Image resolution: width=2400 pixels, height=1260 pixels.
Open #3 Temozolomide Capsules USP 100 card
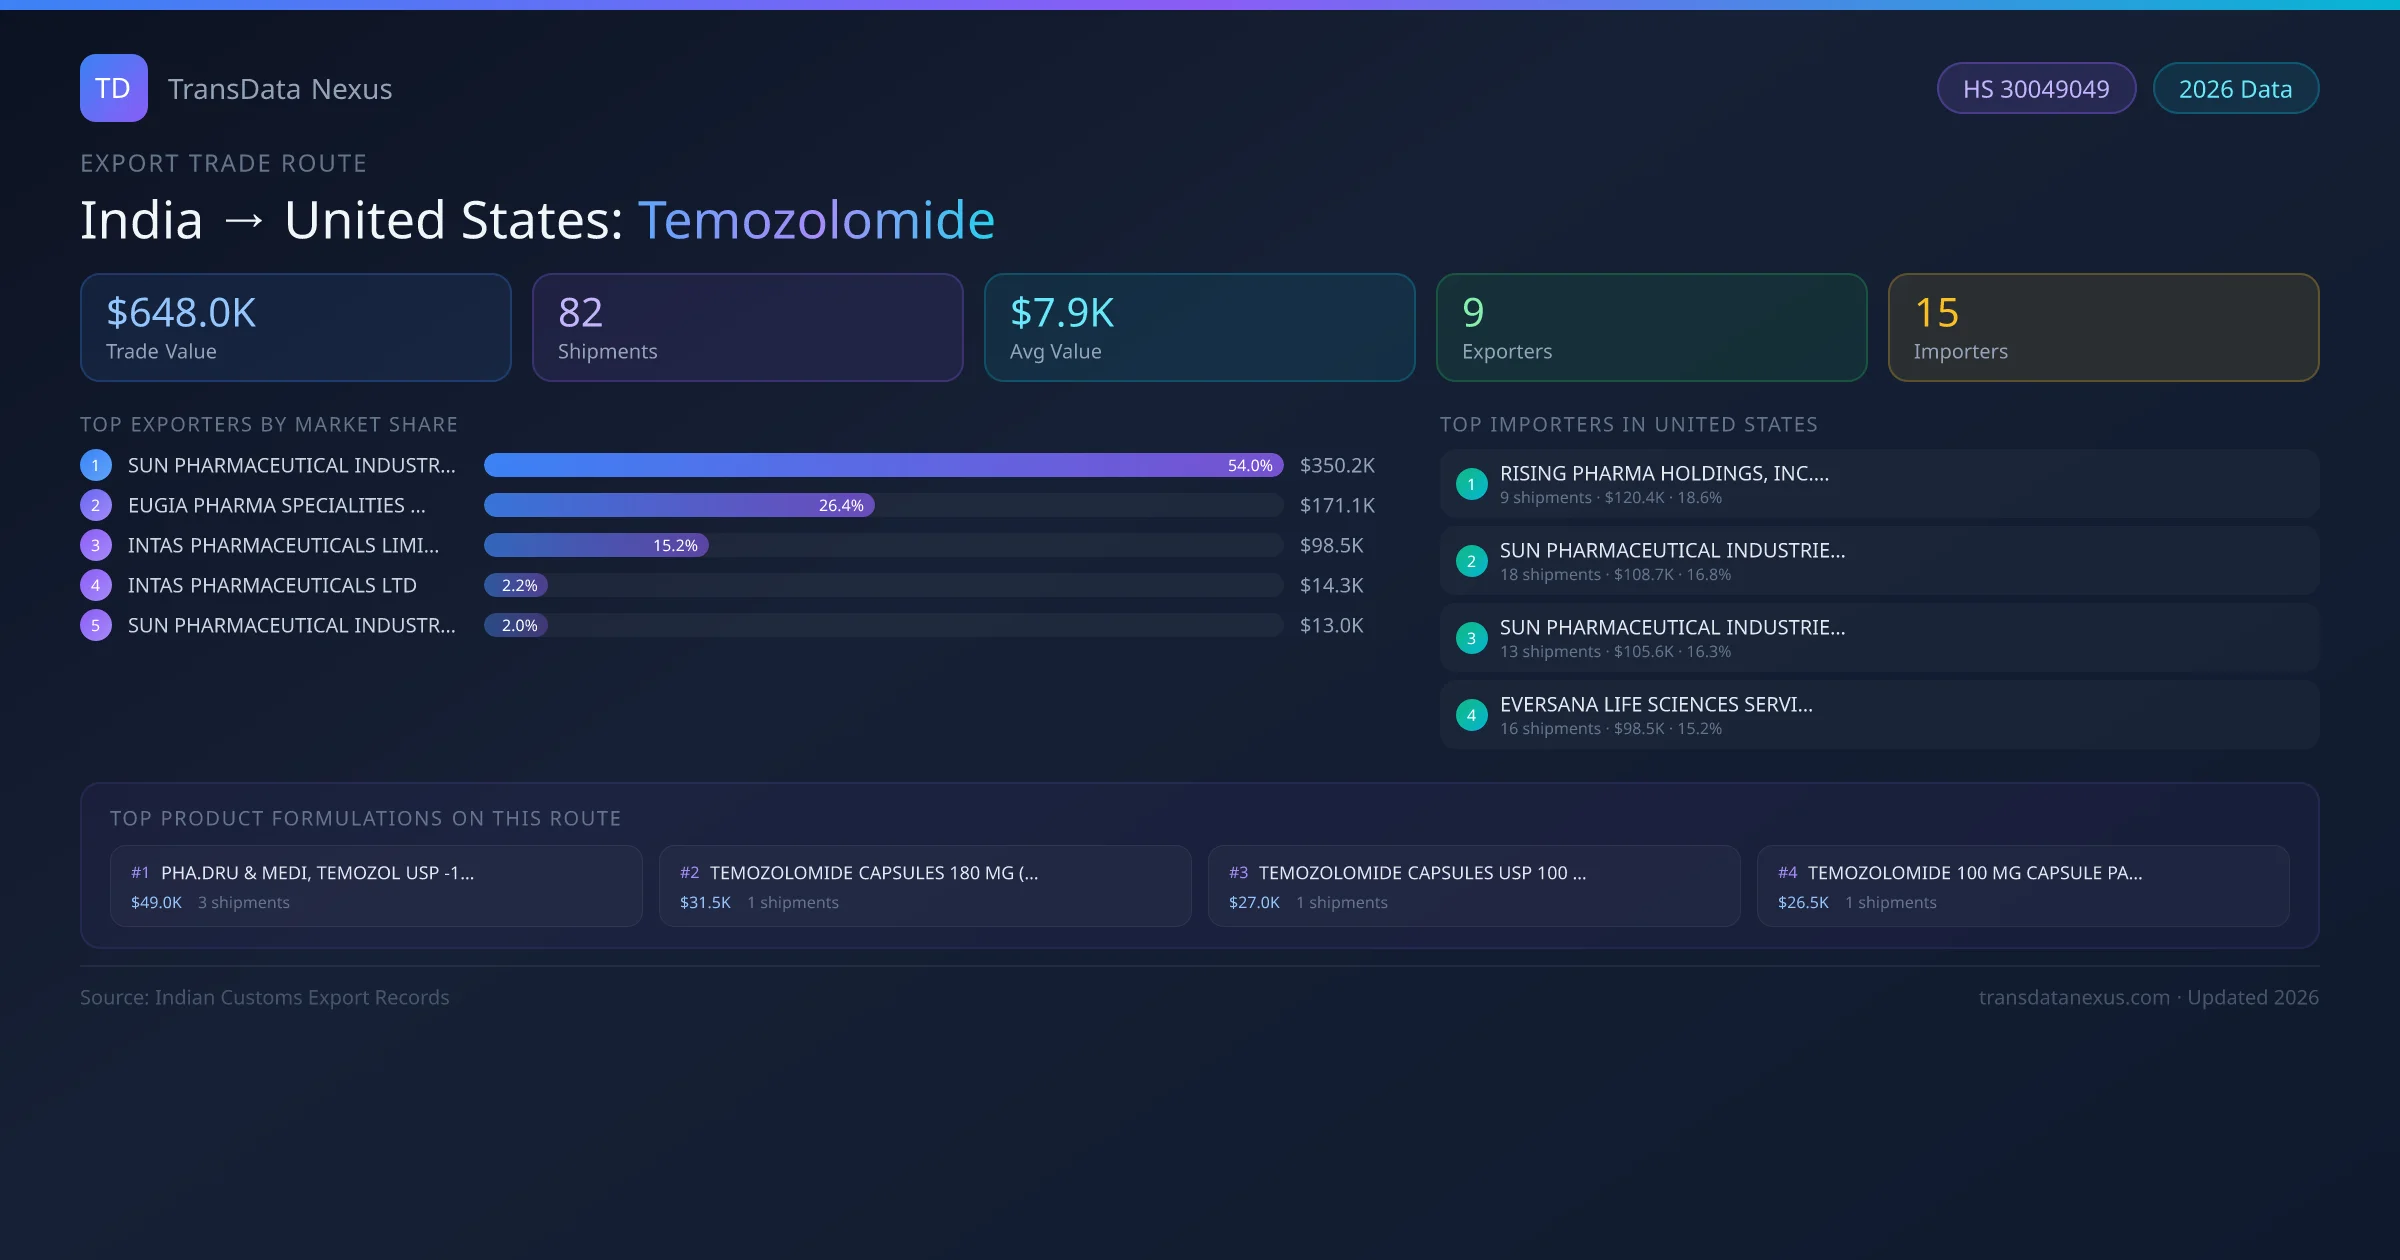tap(1473, 886)
